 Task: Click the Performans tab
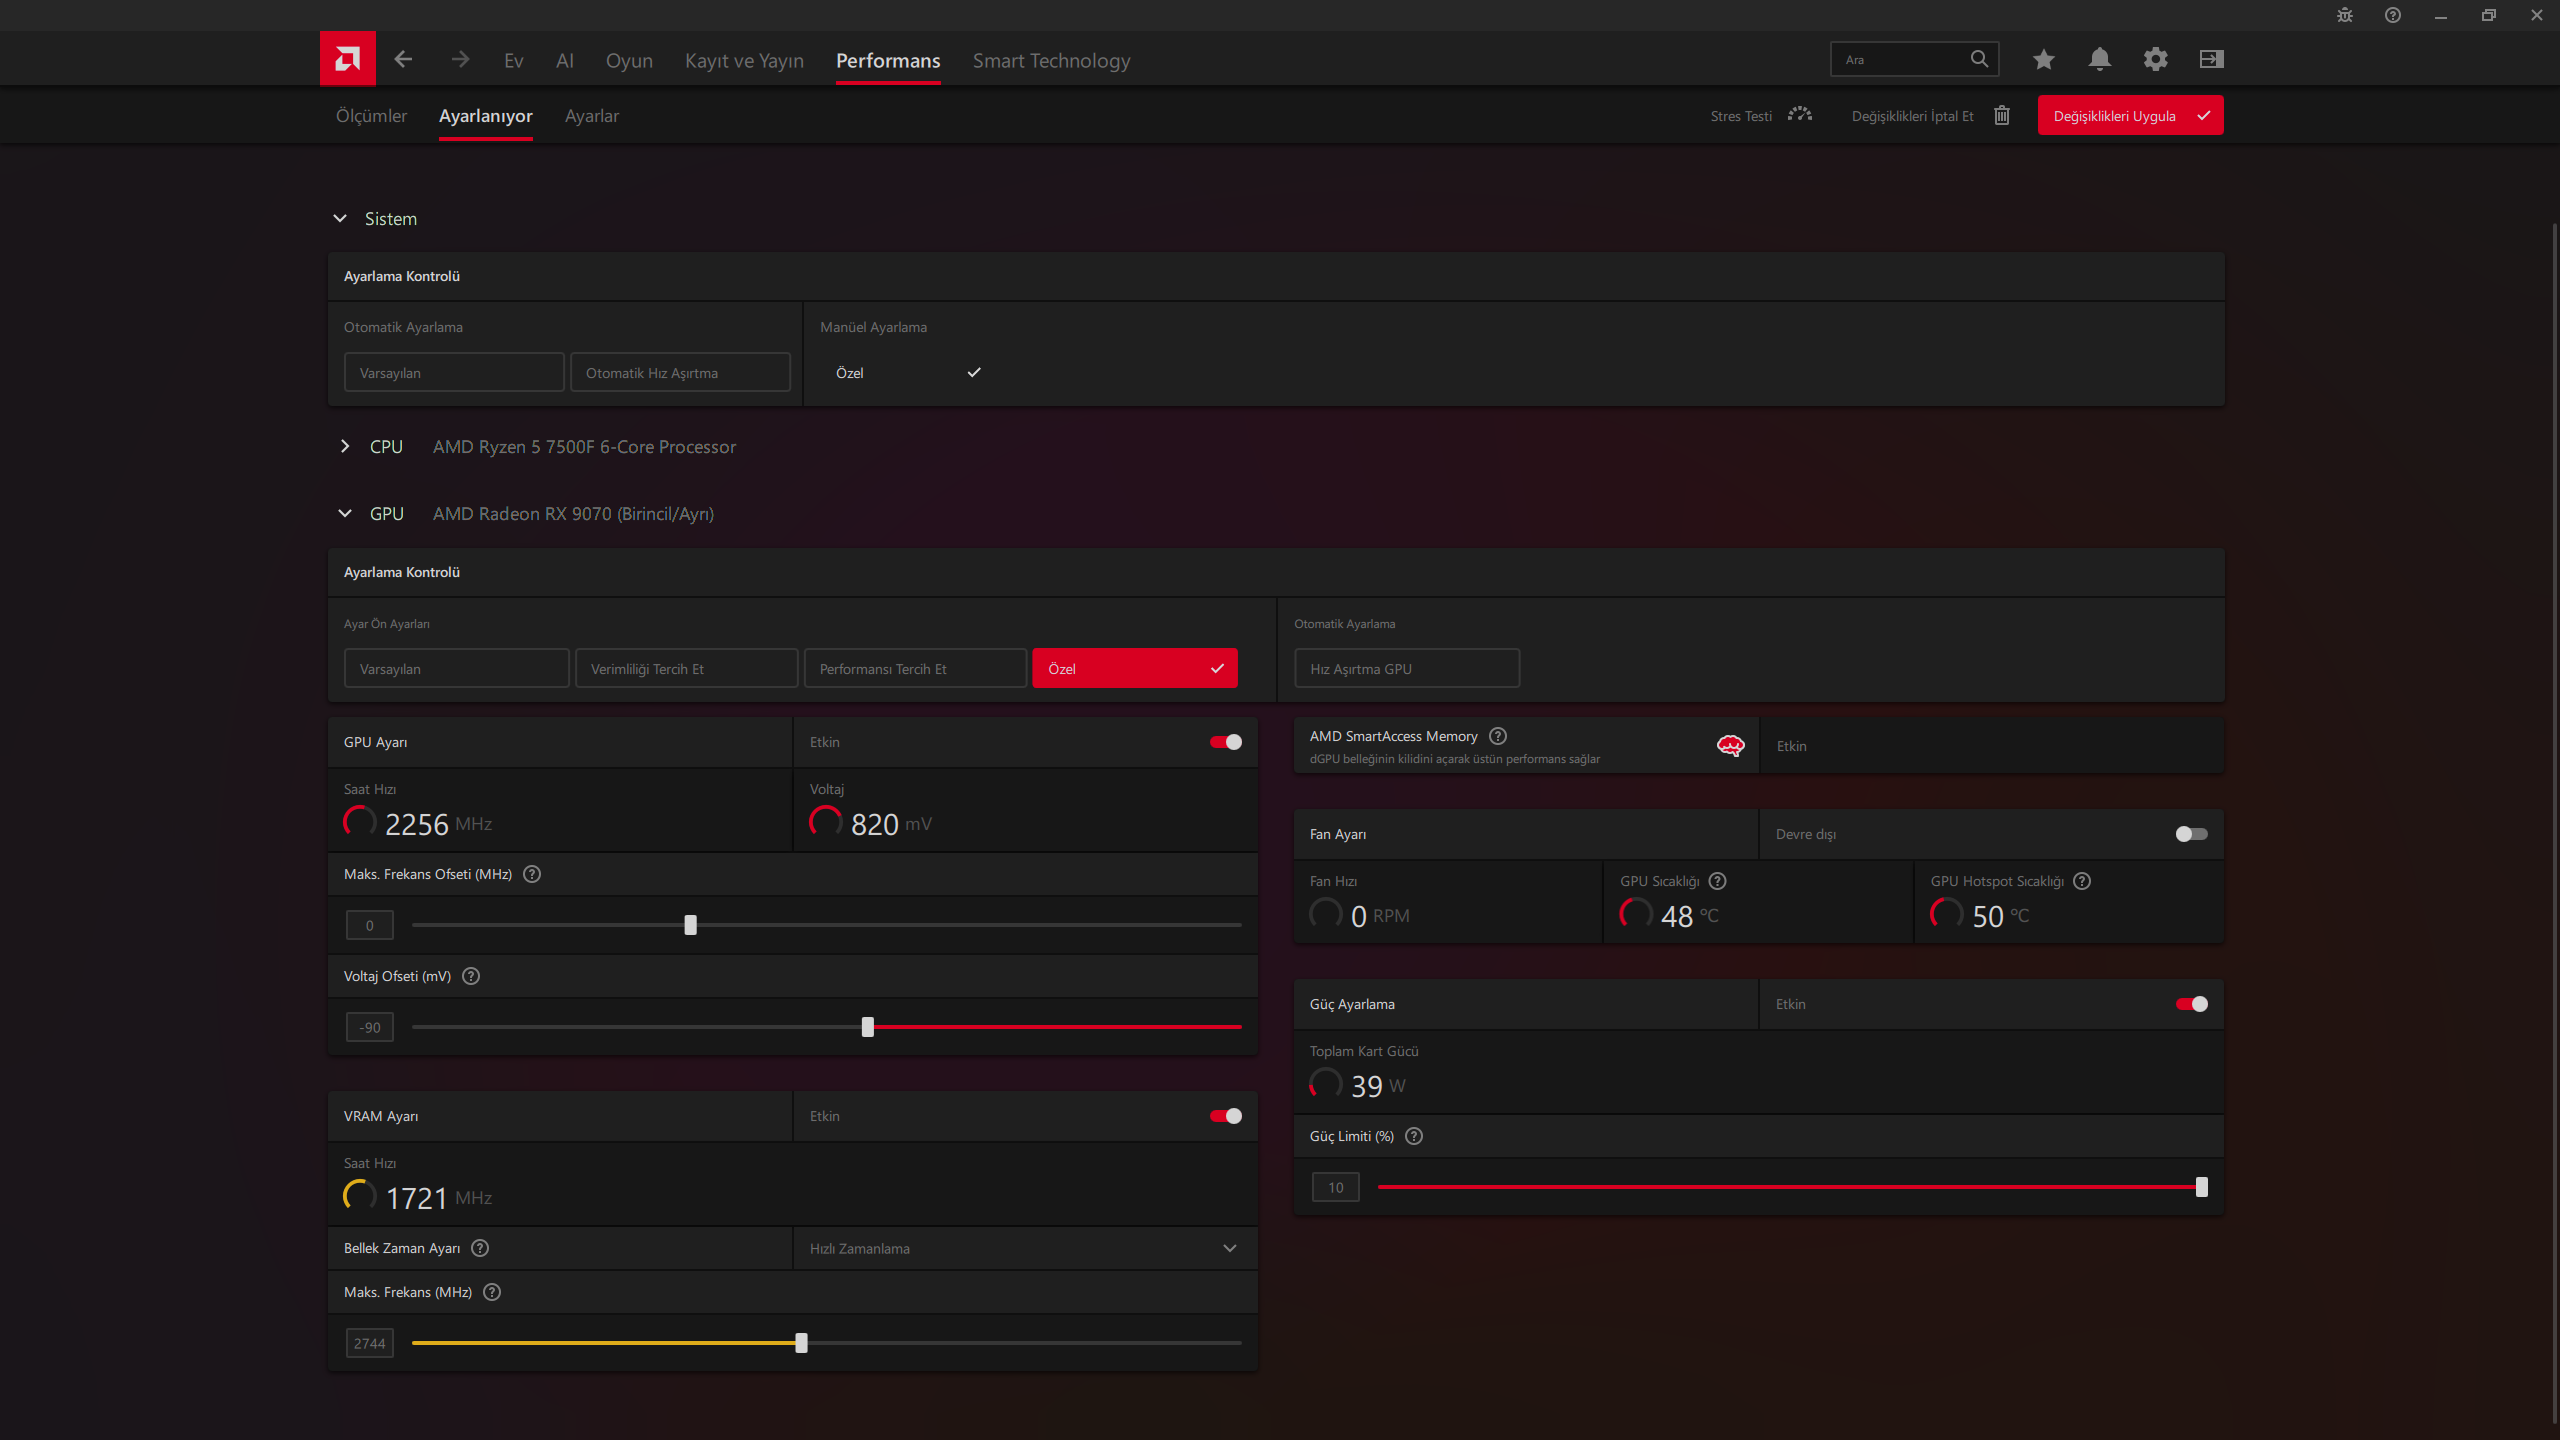[888, 60]
